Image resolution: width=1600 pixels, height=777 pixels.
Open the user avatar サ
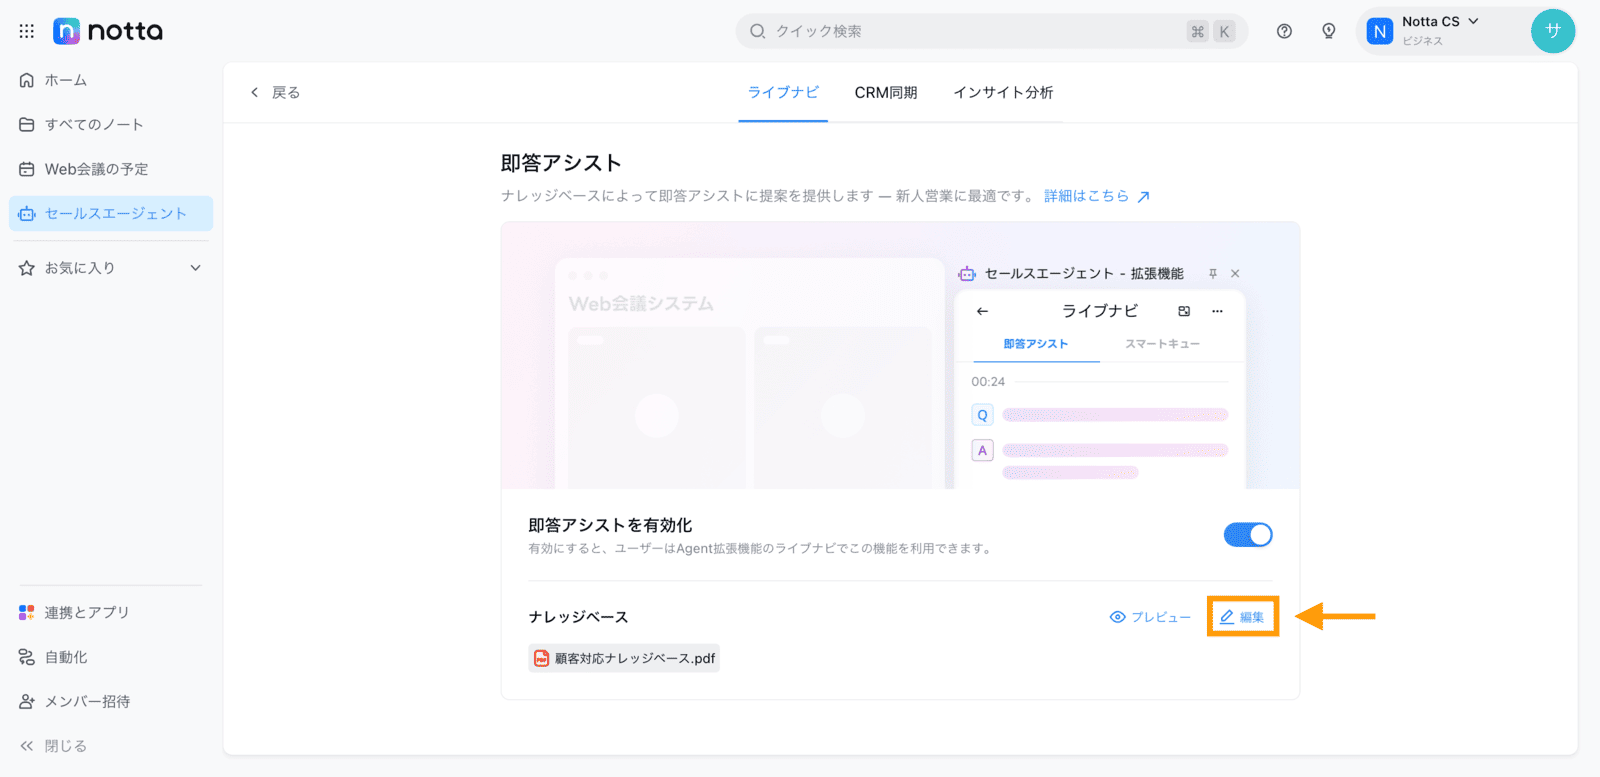pyautogui.click(x=1553, y=31)
